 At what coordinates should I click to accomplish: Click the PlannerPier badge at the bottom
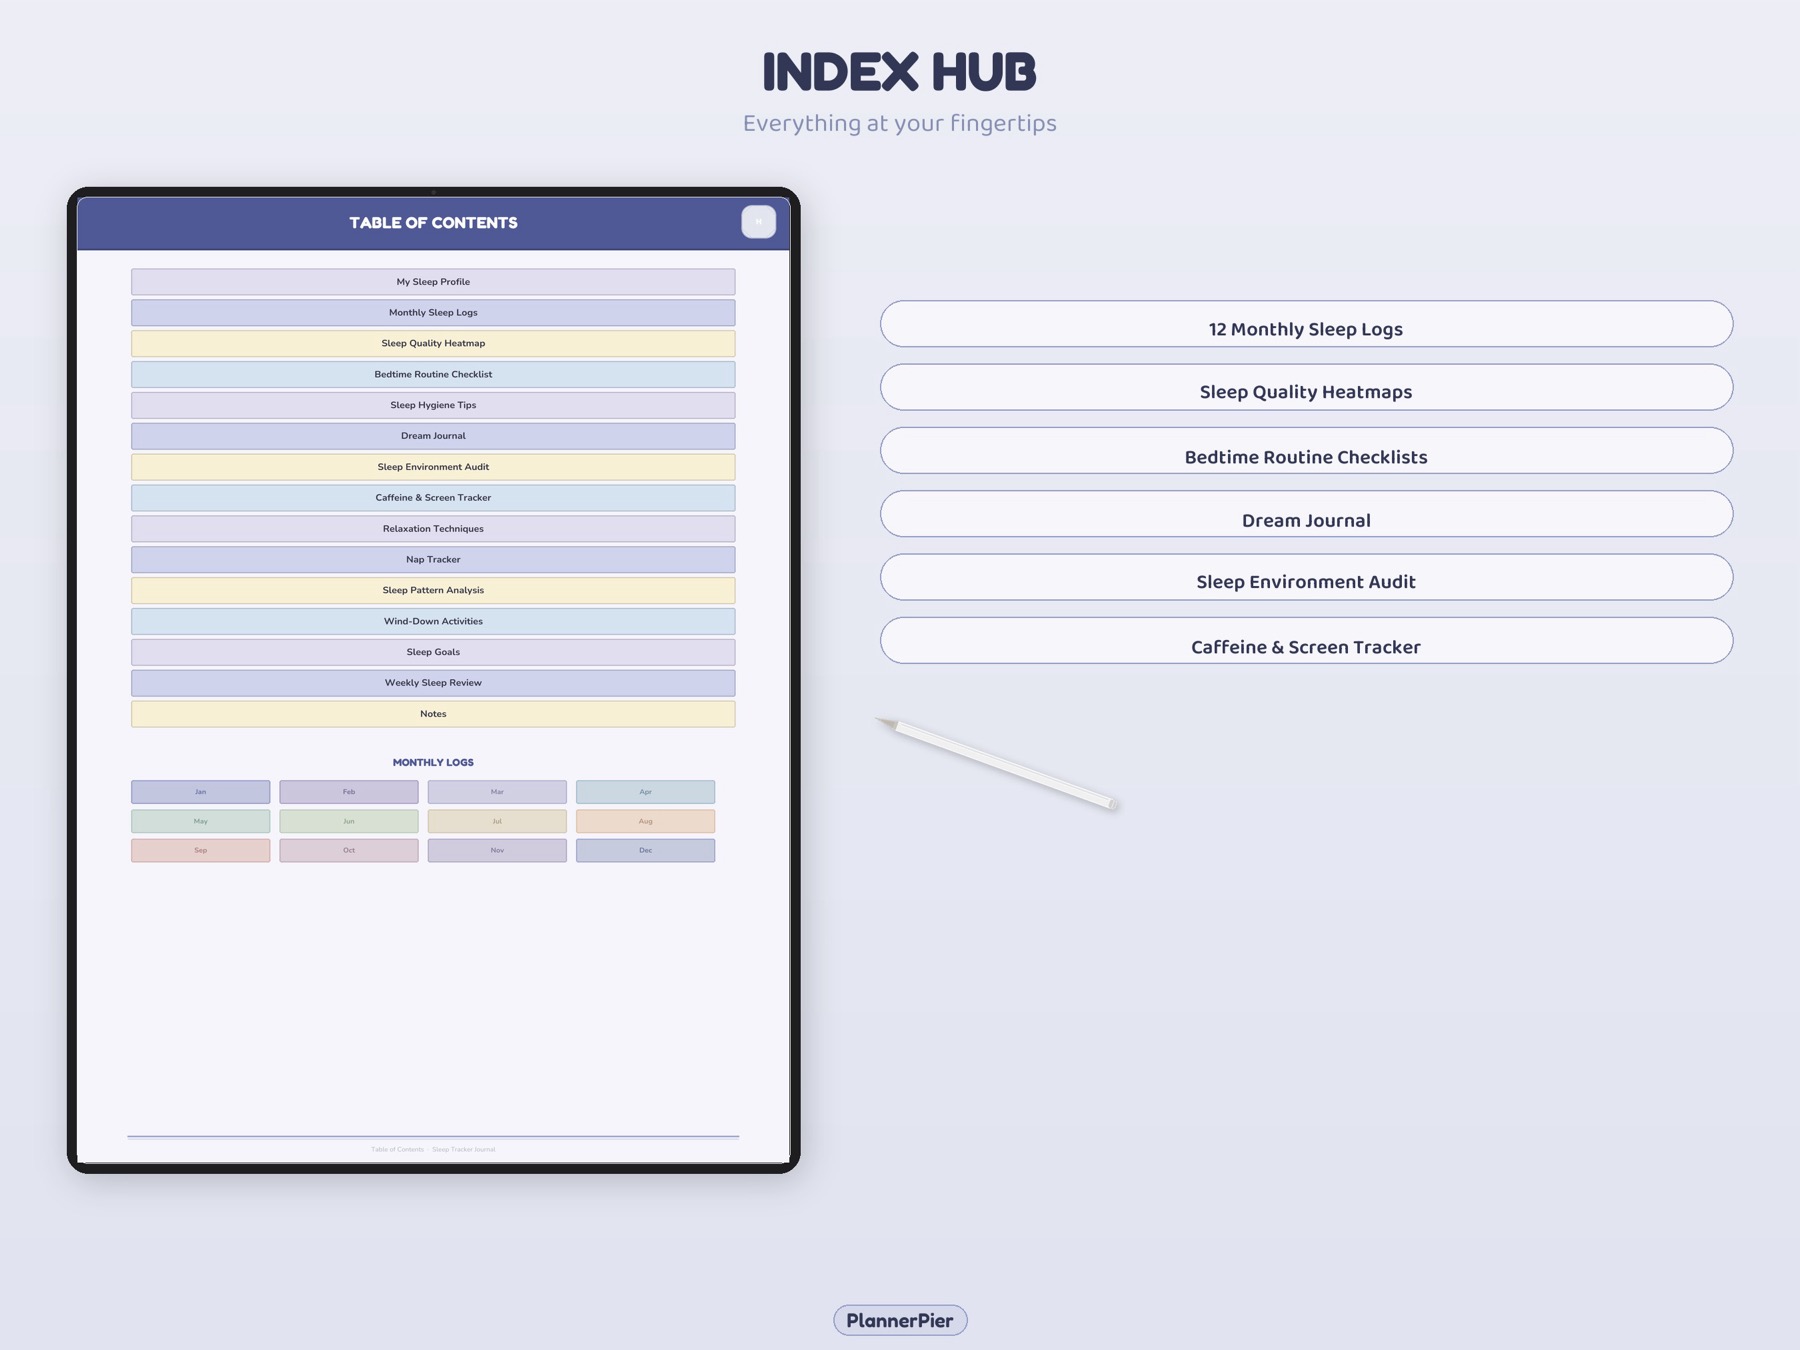pos(899,1319)
